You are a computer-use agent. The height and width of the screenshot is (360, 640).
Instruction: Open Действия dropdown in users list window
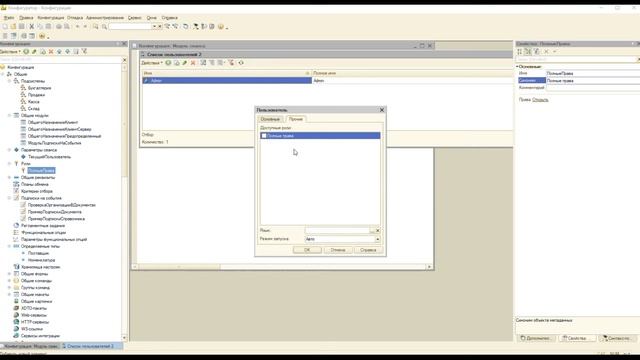152,63
